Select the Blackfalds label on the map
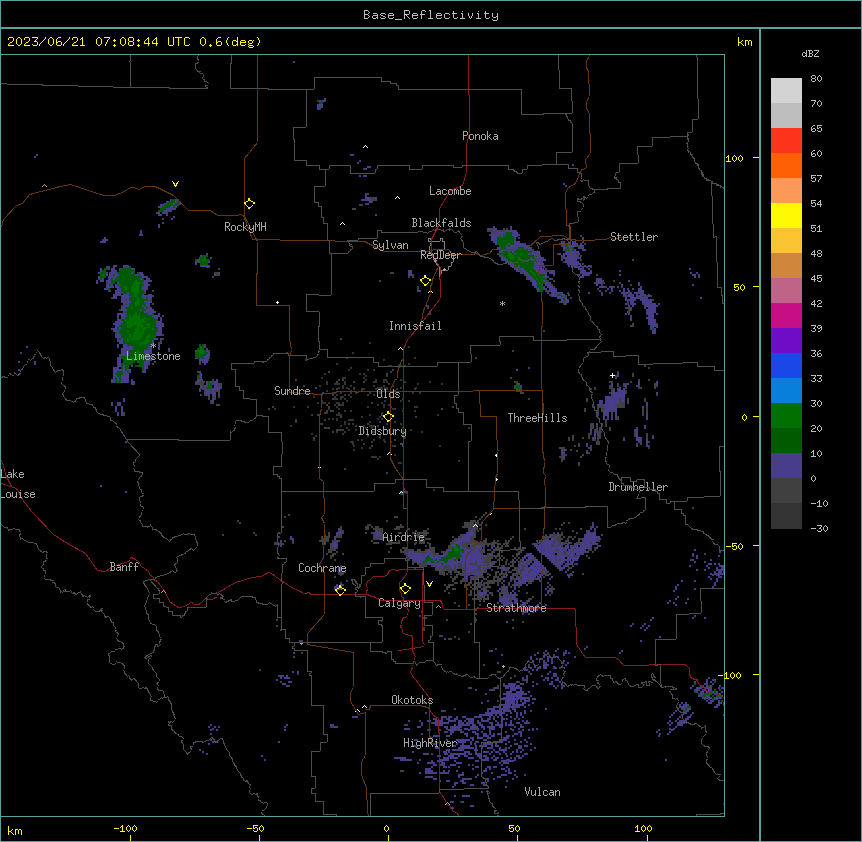This screenshot has height=842, width=862. [x=441, y=223]
